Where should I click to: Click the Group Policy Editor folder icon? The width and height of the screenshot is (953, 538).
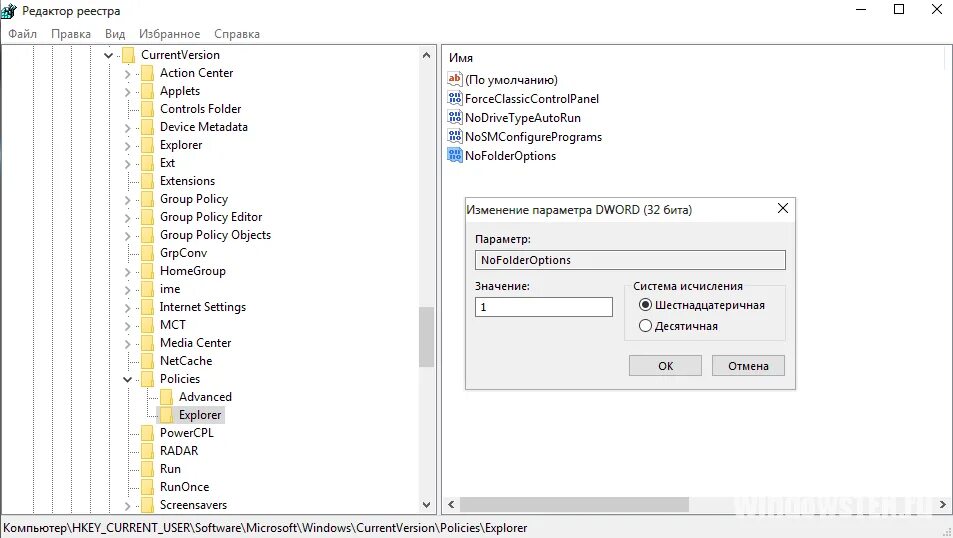[x=147, y=217]
